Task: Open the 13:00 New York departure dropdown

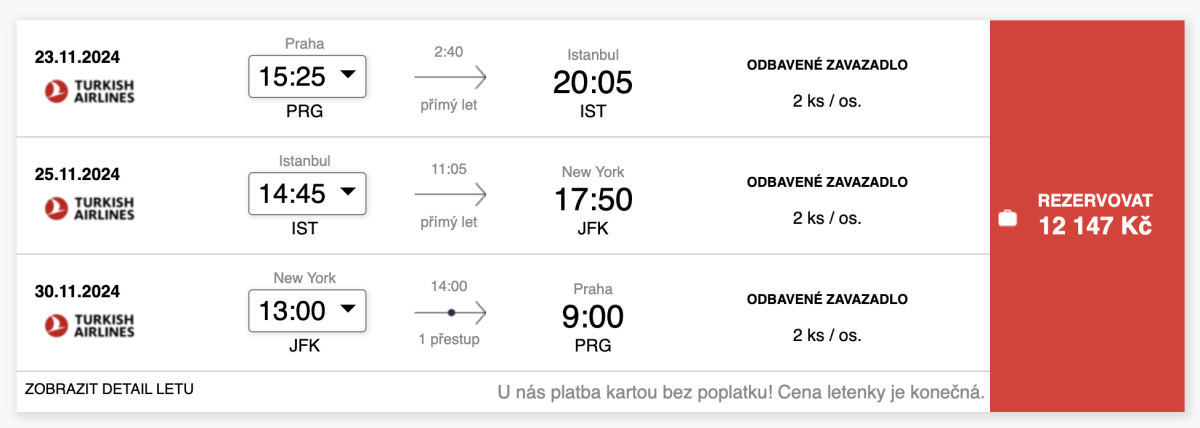Action: click(307, 313)
